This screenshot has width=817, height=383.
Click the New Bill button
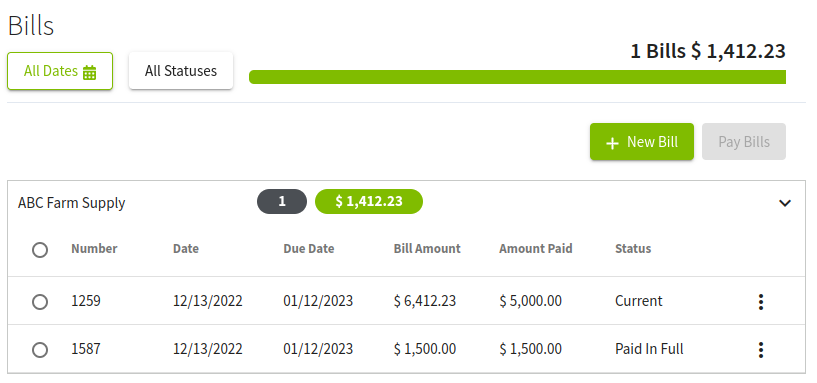(x=641, y=142)
